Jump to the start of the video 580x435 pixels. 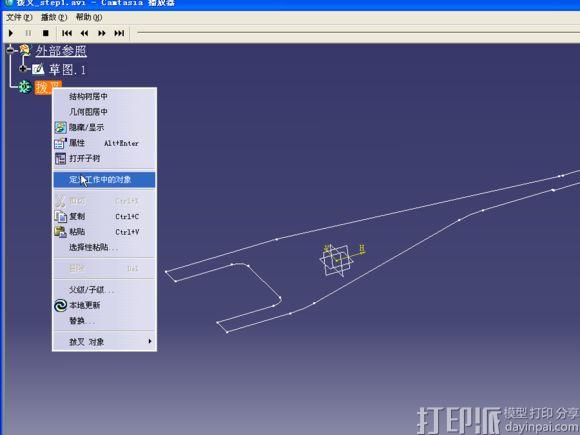(x=67, y=33)
